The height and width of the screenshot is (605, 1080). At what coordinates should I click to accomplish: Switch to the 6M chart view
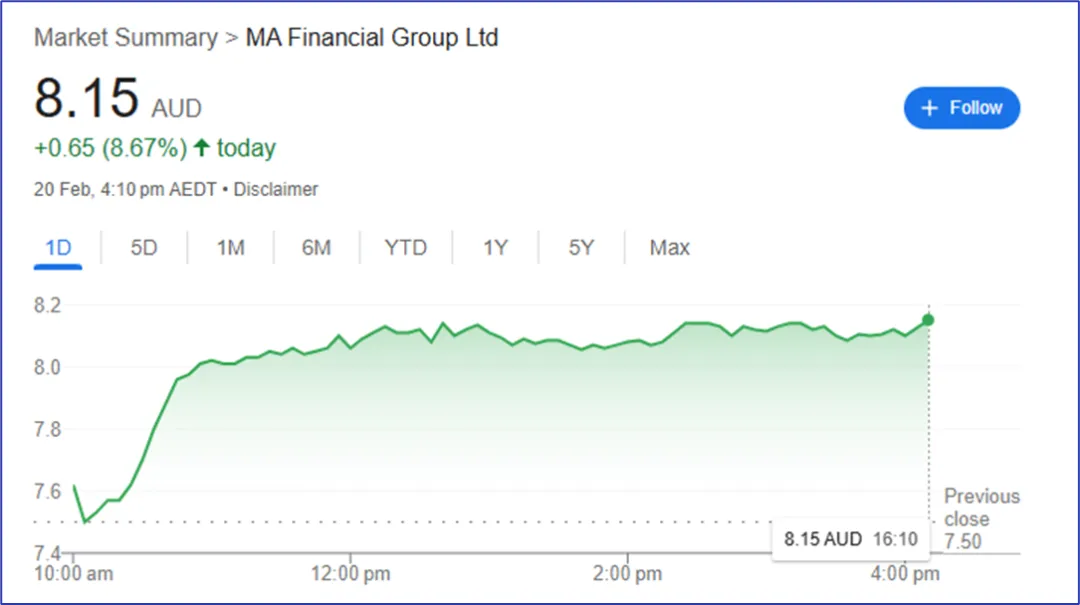coord(316,248)
